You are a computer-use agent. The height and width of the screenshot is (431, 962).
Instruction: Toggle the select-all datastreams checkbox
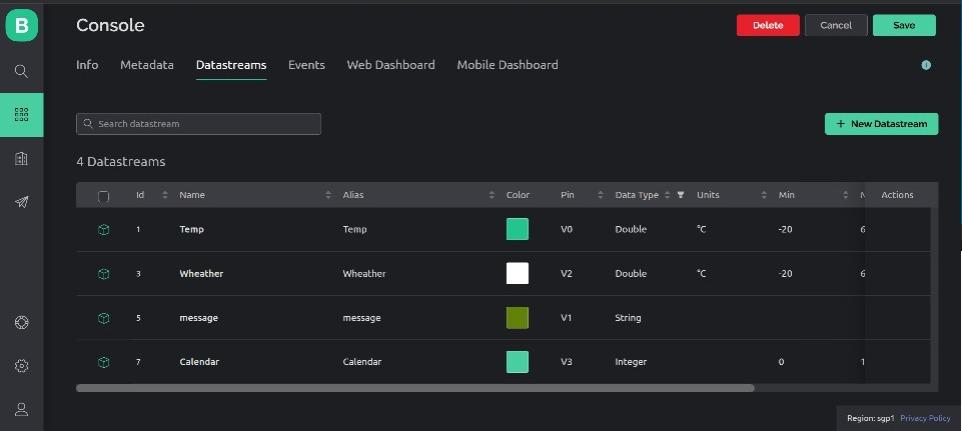(103, 196)
